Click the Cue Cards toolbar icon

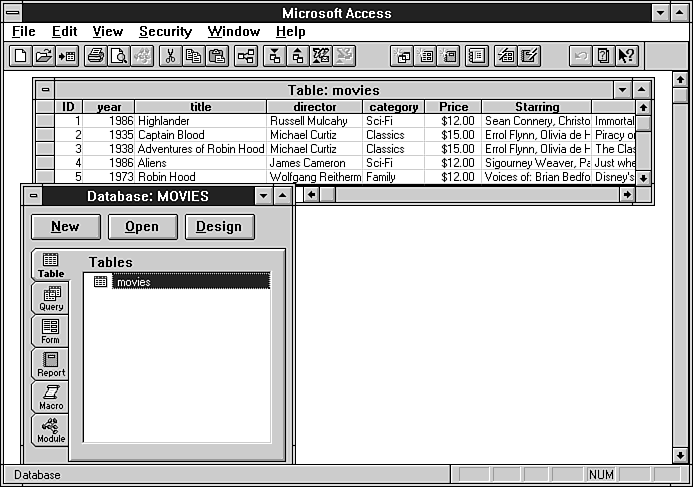tap(603, 56)
